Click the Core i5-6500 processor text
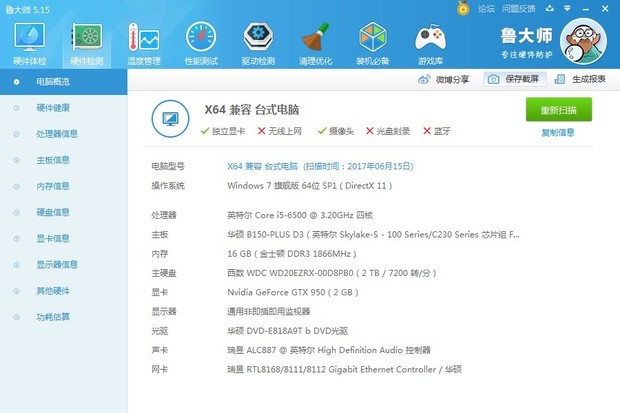Image resolution: width=620 pixels, height=413 pixels. pyautogui.click(x=300, y=215)
